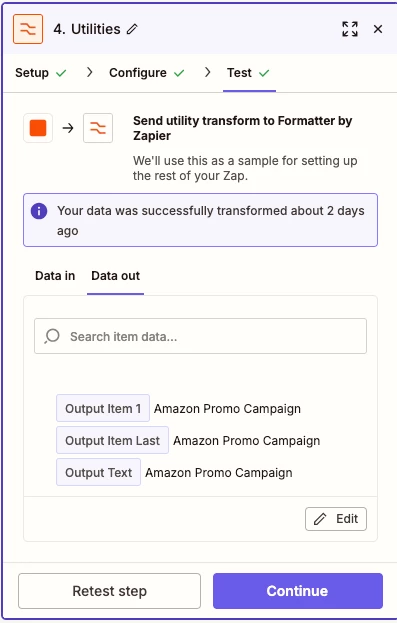Expand panel with the fullscreen arrows icon
Screen dimensions: 397x623
coord(350,29)
